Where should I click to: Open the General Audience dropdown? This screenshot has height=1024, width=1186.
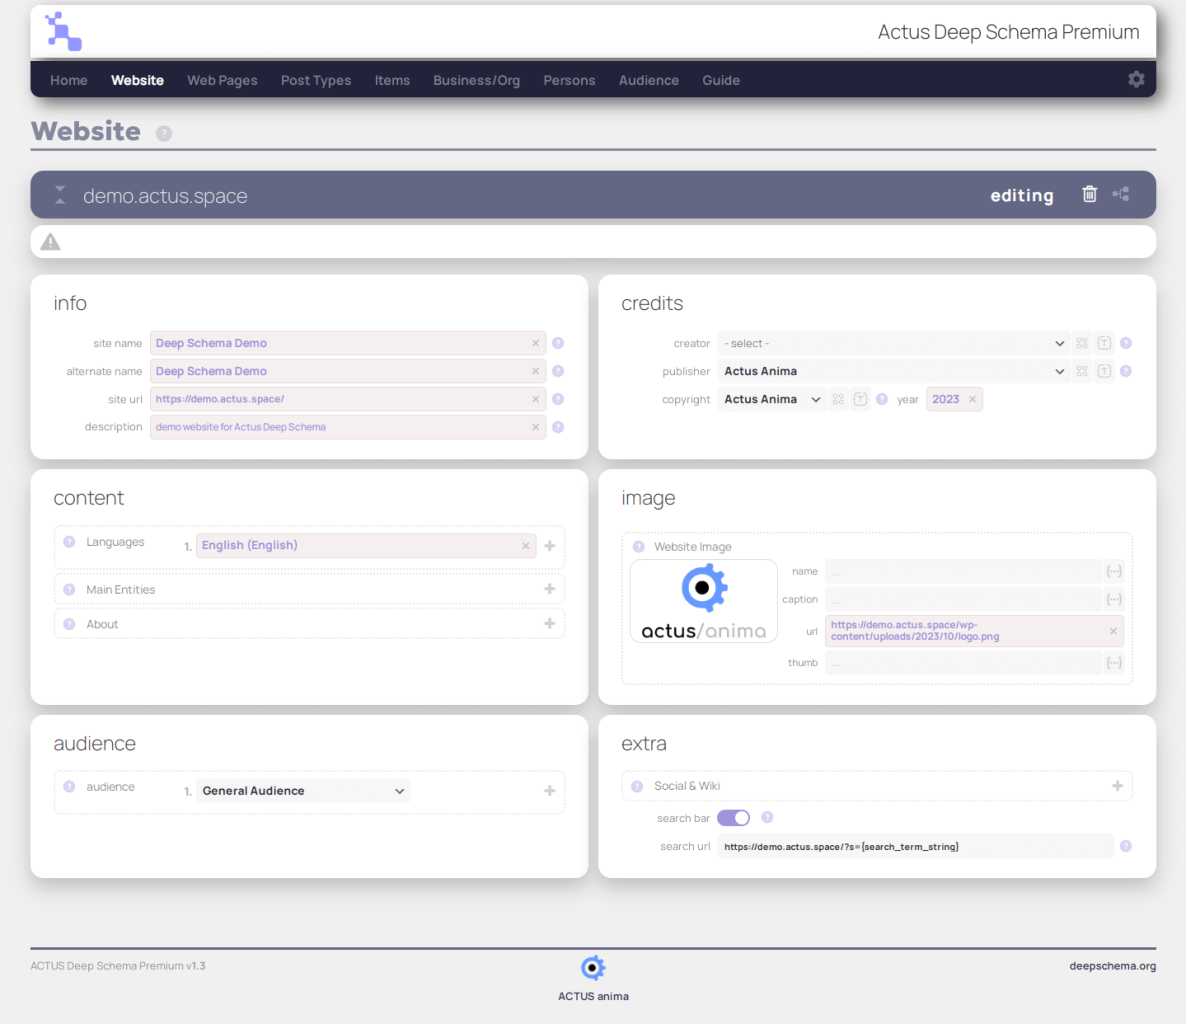click(x=302, y=790)
